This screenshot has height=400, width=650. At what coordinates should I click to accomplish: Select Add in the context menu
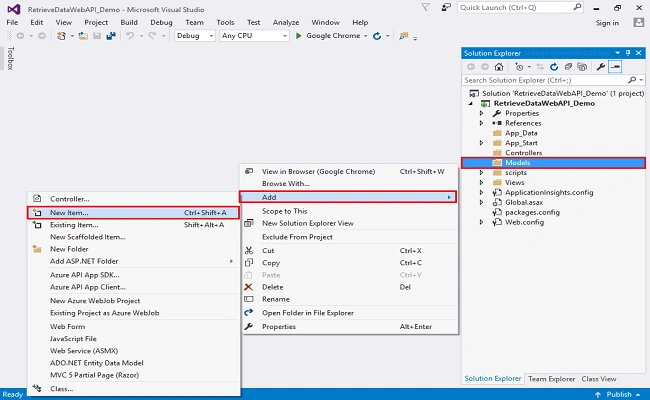(x=348, y=197)
